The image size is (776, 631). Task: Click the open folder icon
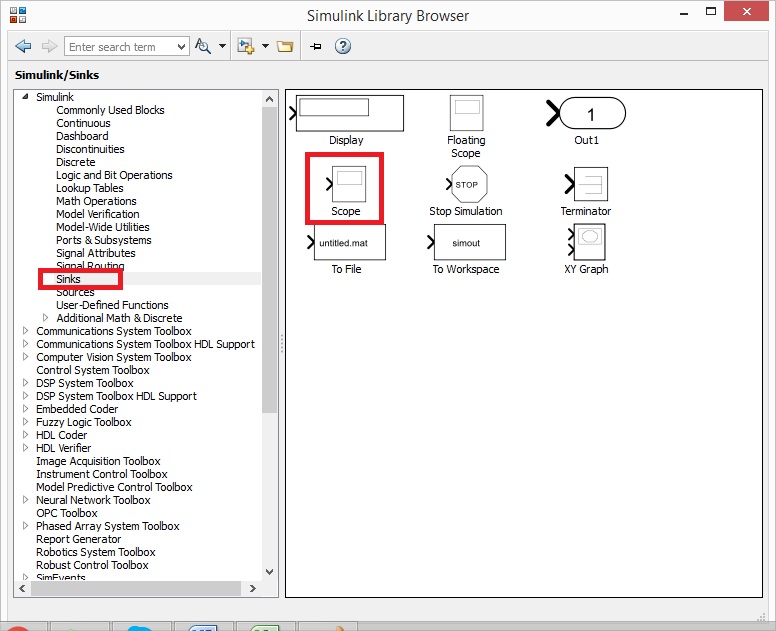point(285,47)
